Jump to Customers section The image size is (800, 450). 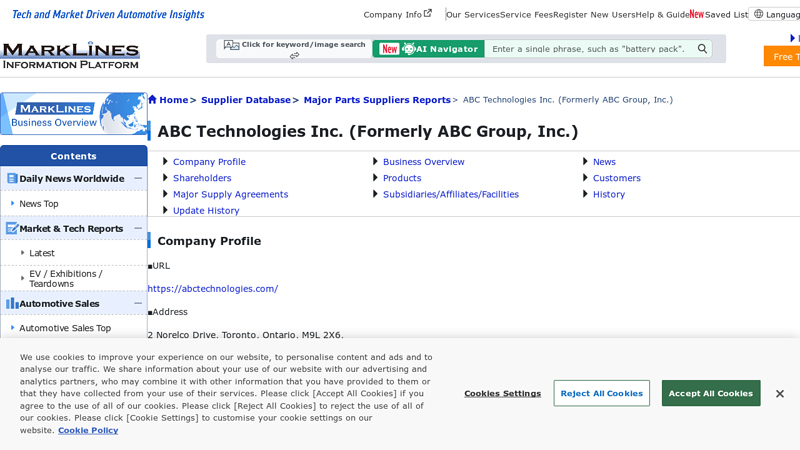617,178
